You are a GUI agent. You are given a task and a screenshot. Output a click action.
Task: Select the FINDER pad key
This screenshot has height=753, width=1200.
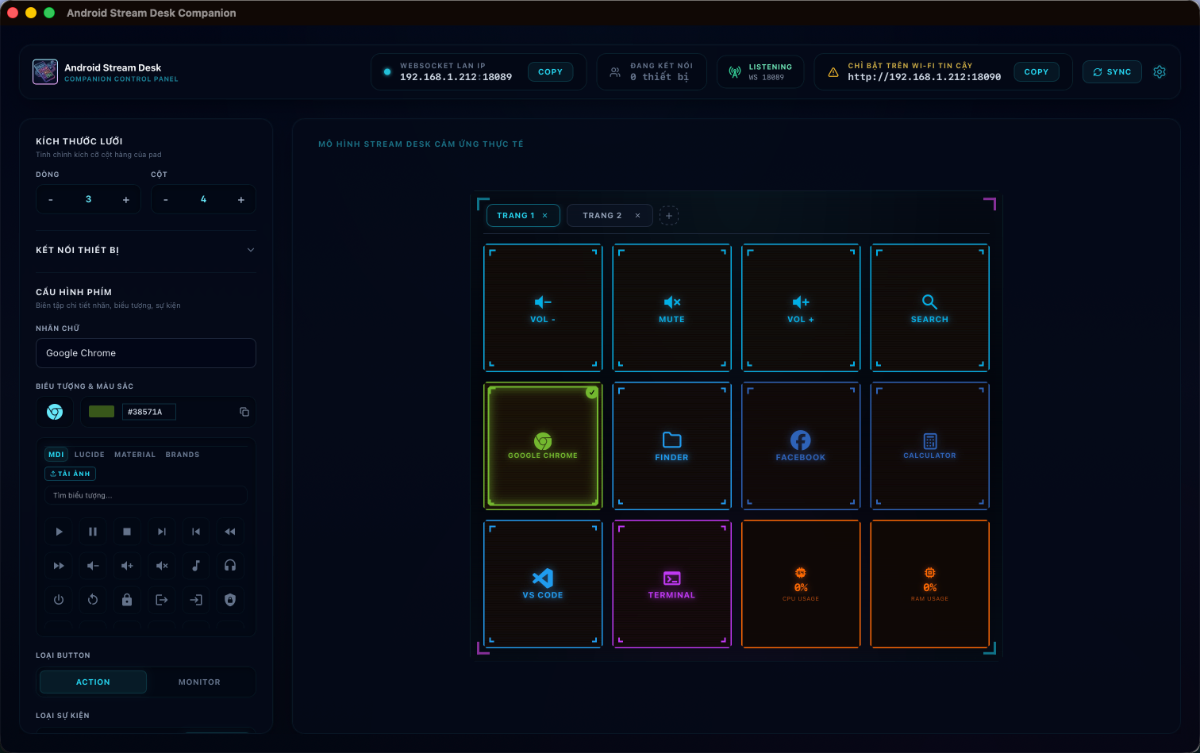coord(672,446)
